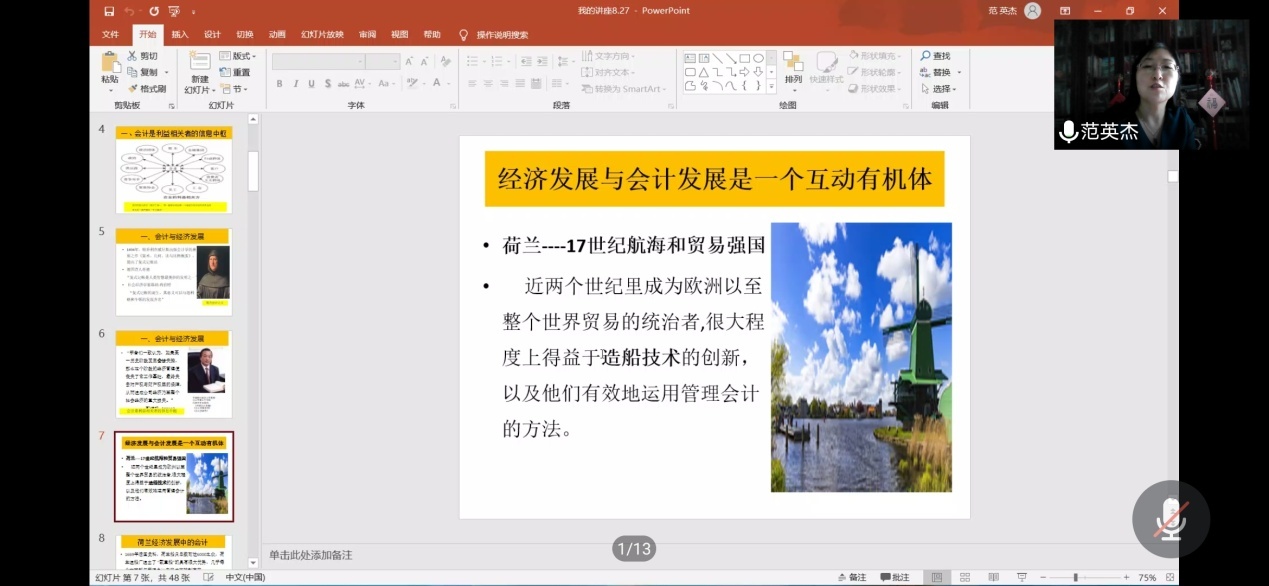Viewport: 1269px width, 586px height.
Task: Toggle underline formatting
Action: 312,83
